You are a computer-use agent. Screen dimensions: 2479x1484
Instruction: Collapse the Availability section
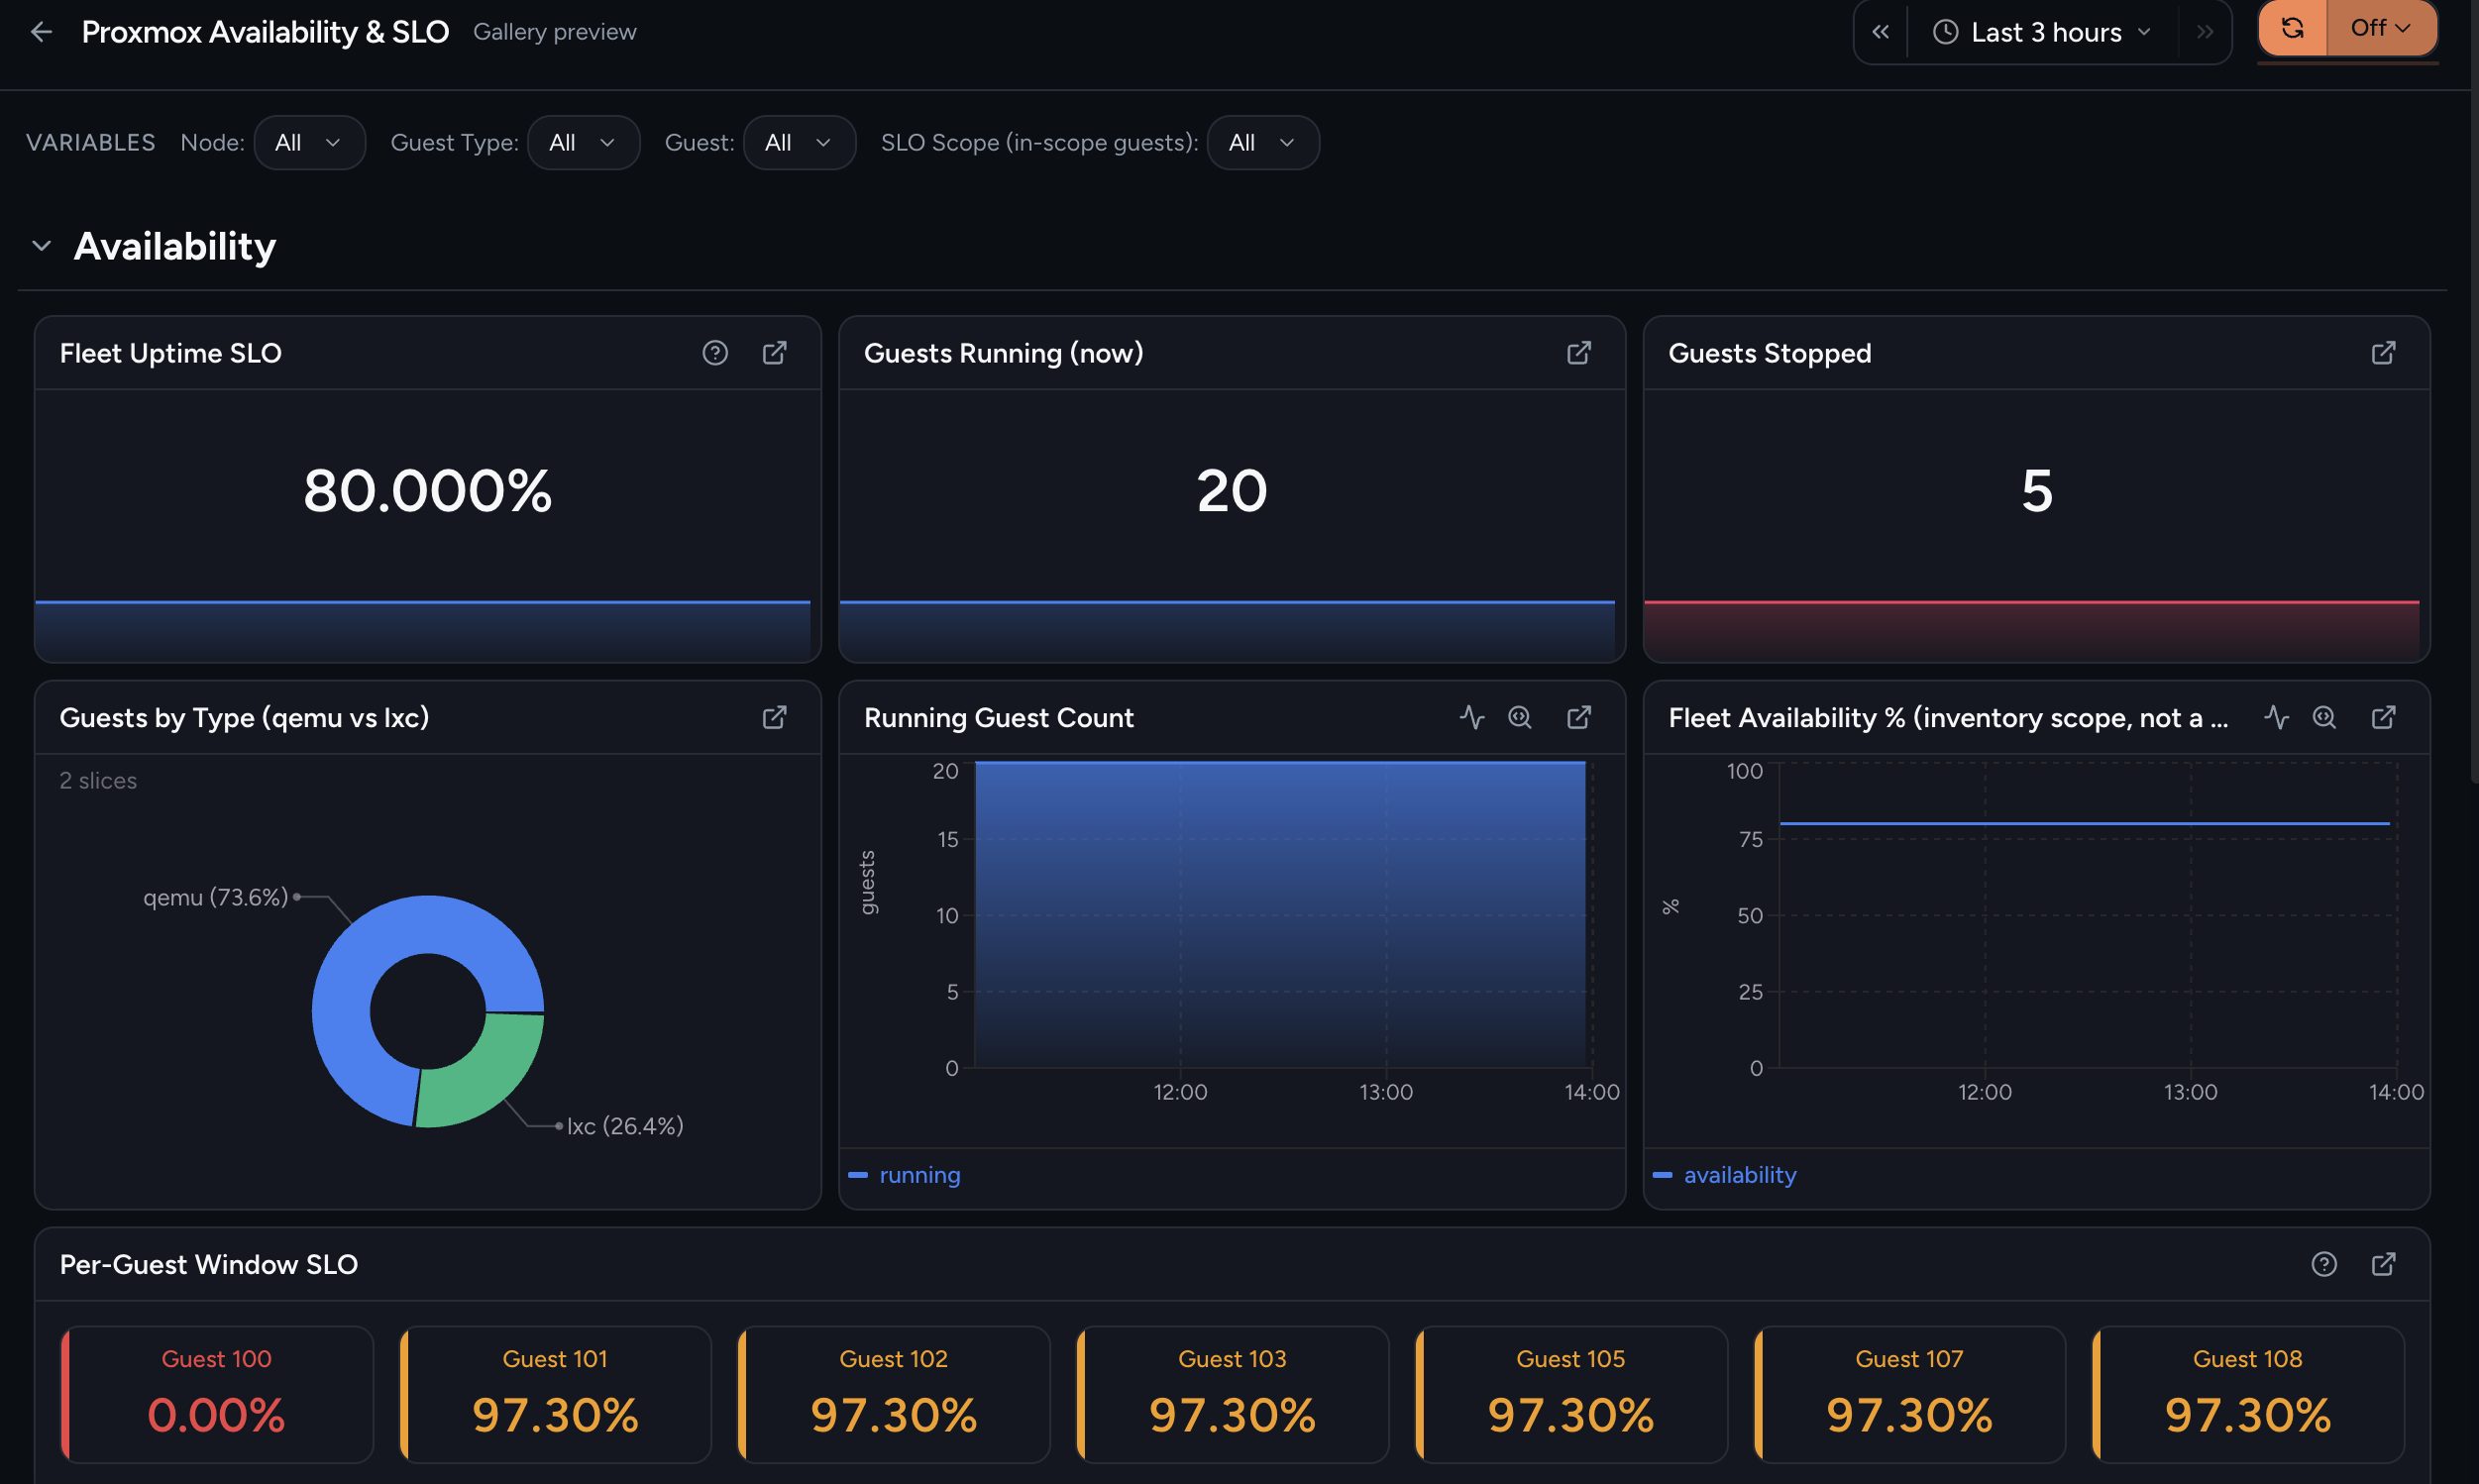coord(41,246)
